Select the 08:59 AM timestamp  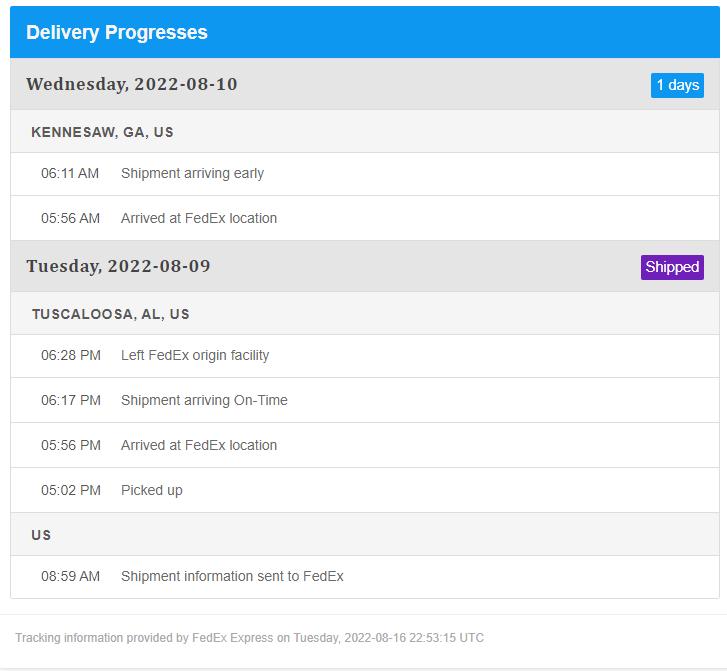pos(70,576)
